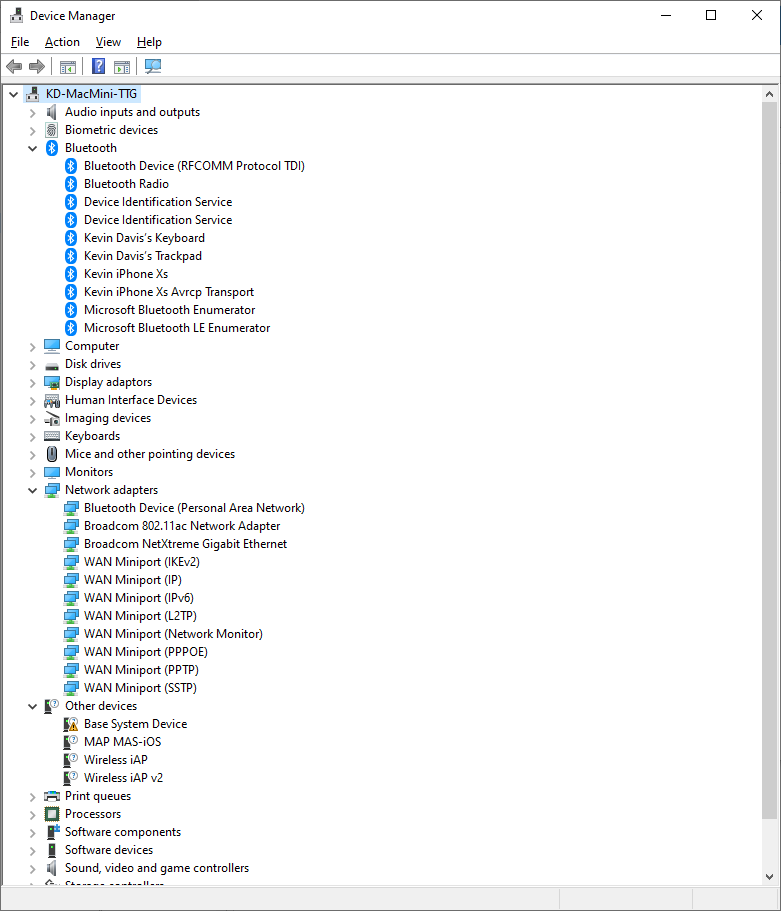Image resolution: width=781 pixels, height=911 pixels.
Task: Open the File menu
Action: pyautogui.click(x=20, y=42)
